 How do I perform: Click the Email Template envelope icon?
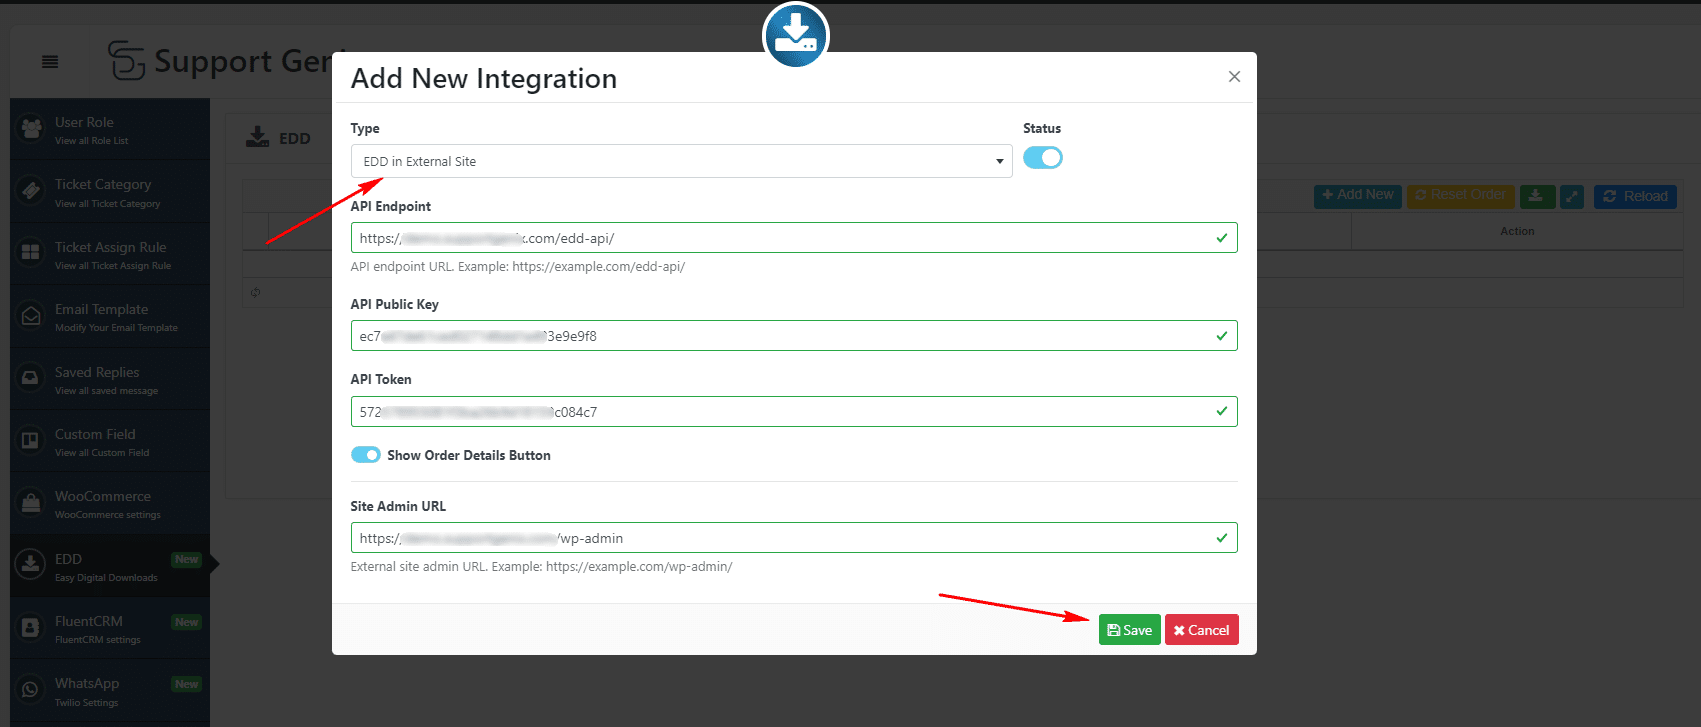pos(31,316)
